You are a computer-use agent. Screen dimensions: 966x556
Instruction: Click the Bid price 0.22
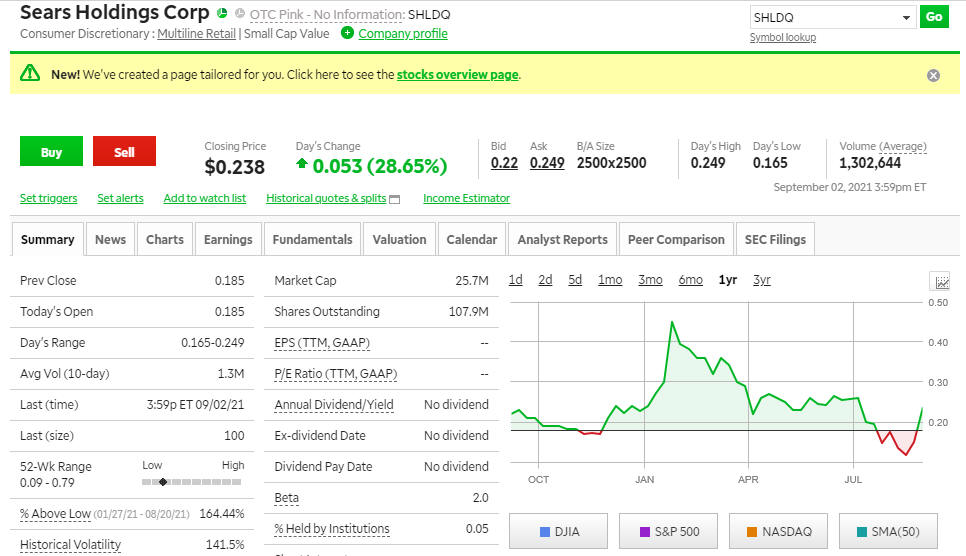pos(504,163)
